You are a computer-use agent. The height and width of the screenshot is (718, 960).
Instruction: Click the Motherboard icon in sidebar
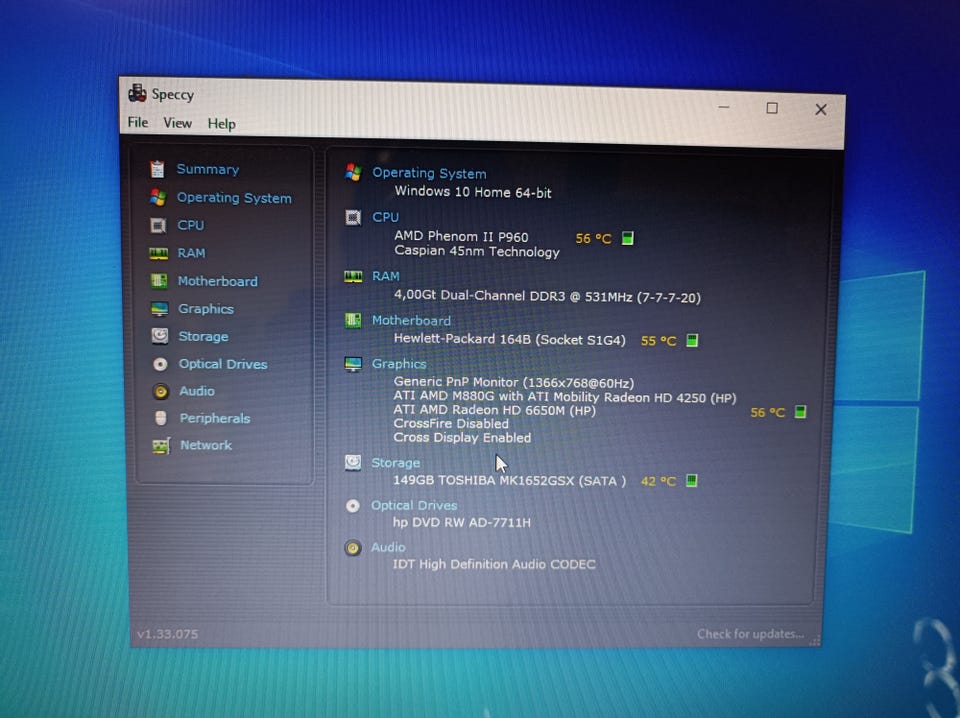pos(159,280)
